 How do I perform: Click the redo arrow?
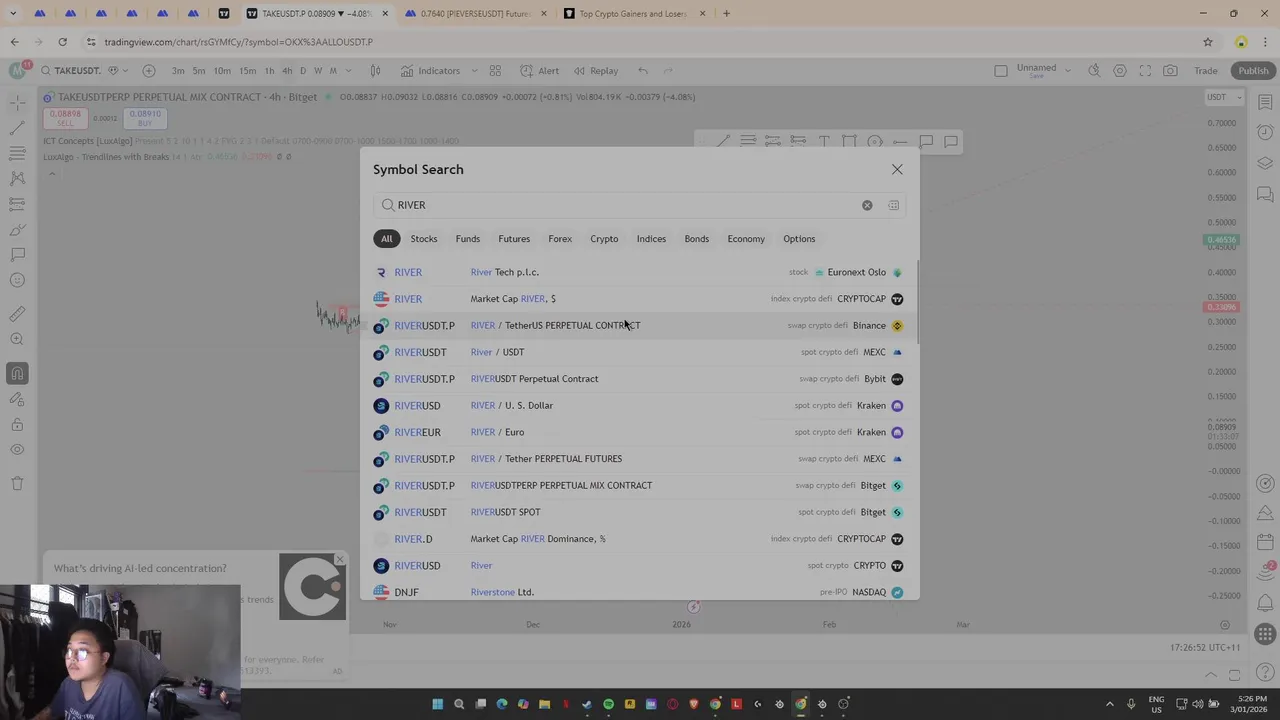point(668,71)
